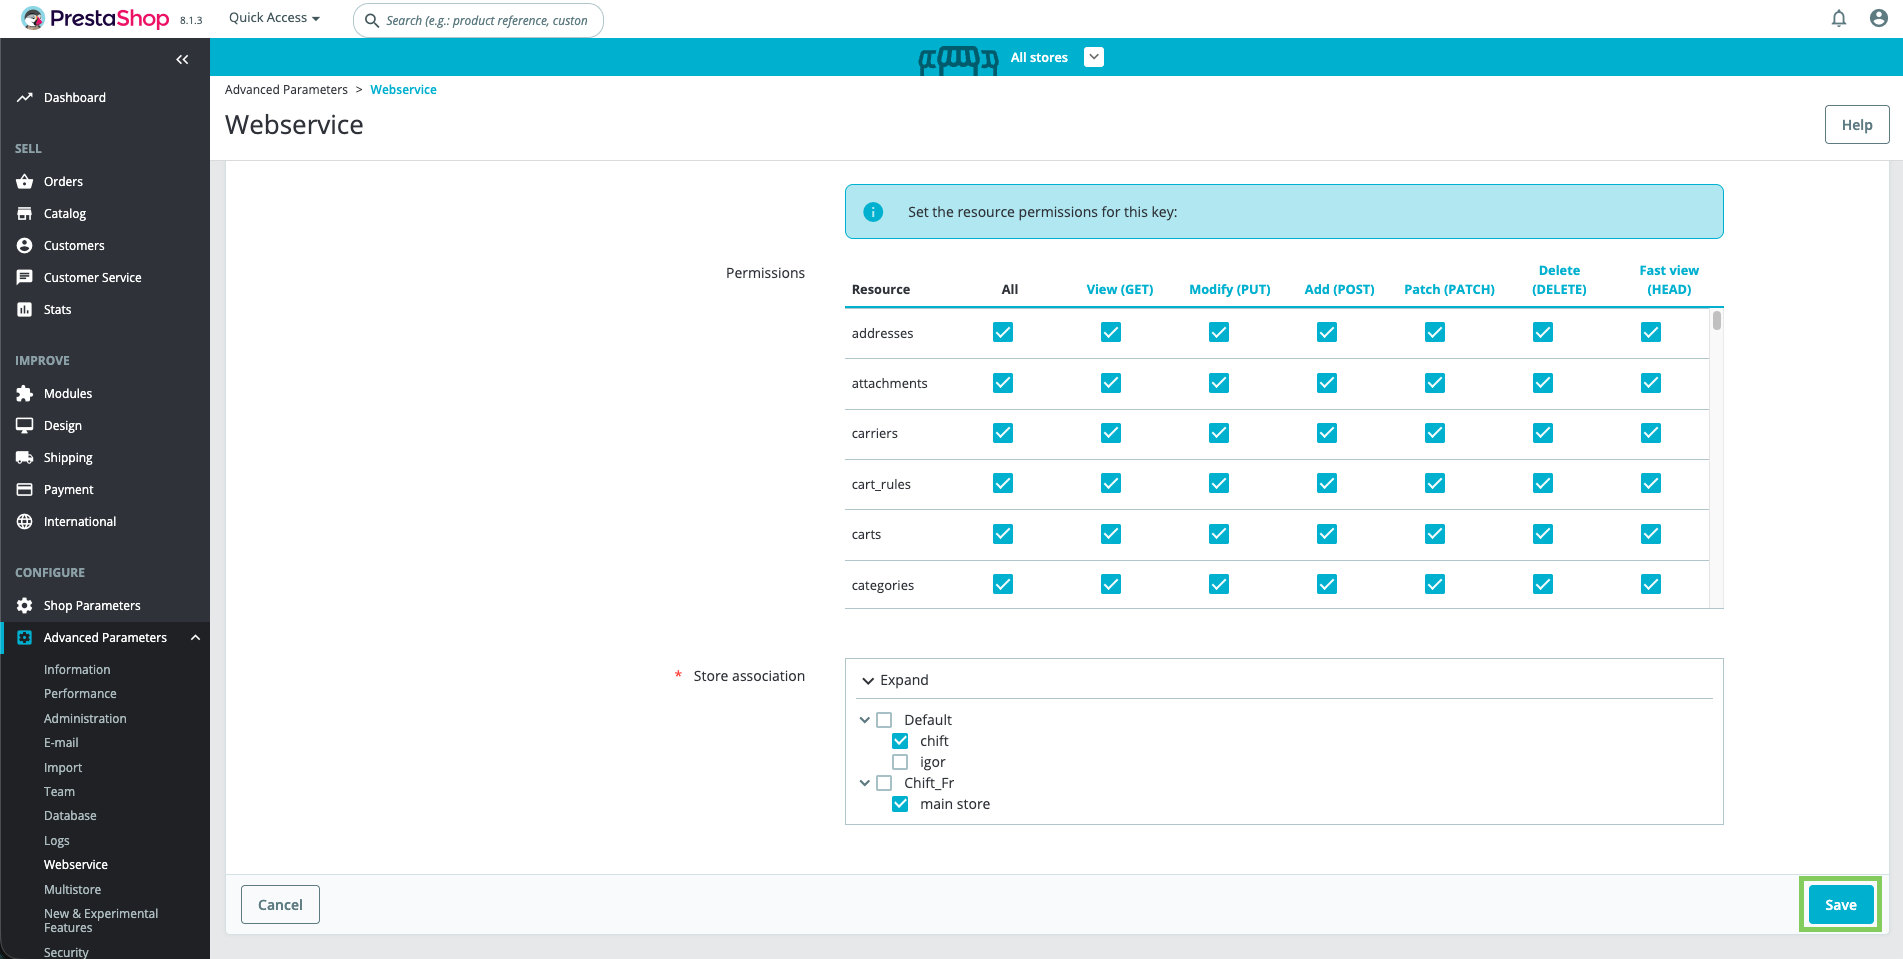Go to Performance in Advanced Parameters
The width and height of the screenshot is (1903, 959).
pyautogui.click(x=80, y=694)
